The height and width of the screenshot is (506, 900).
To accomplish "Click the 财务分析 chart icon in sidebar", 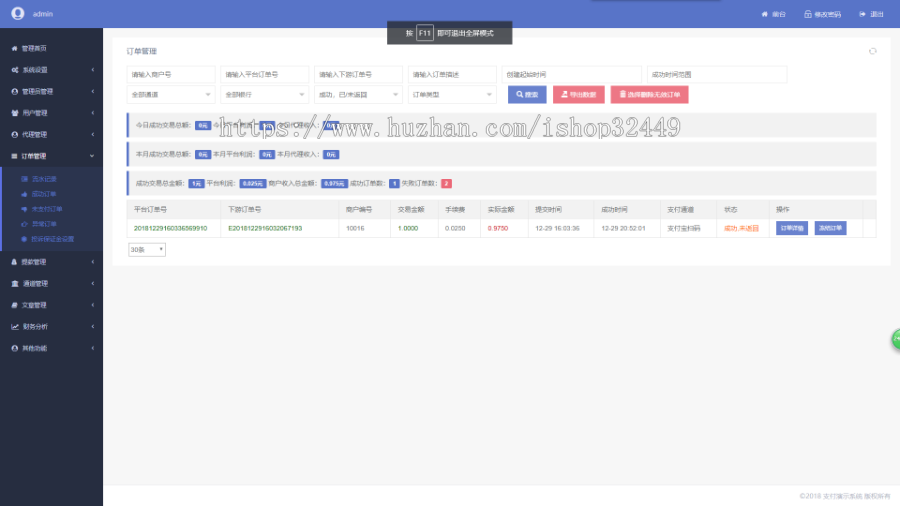I will 14,326.
